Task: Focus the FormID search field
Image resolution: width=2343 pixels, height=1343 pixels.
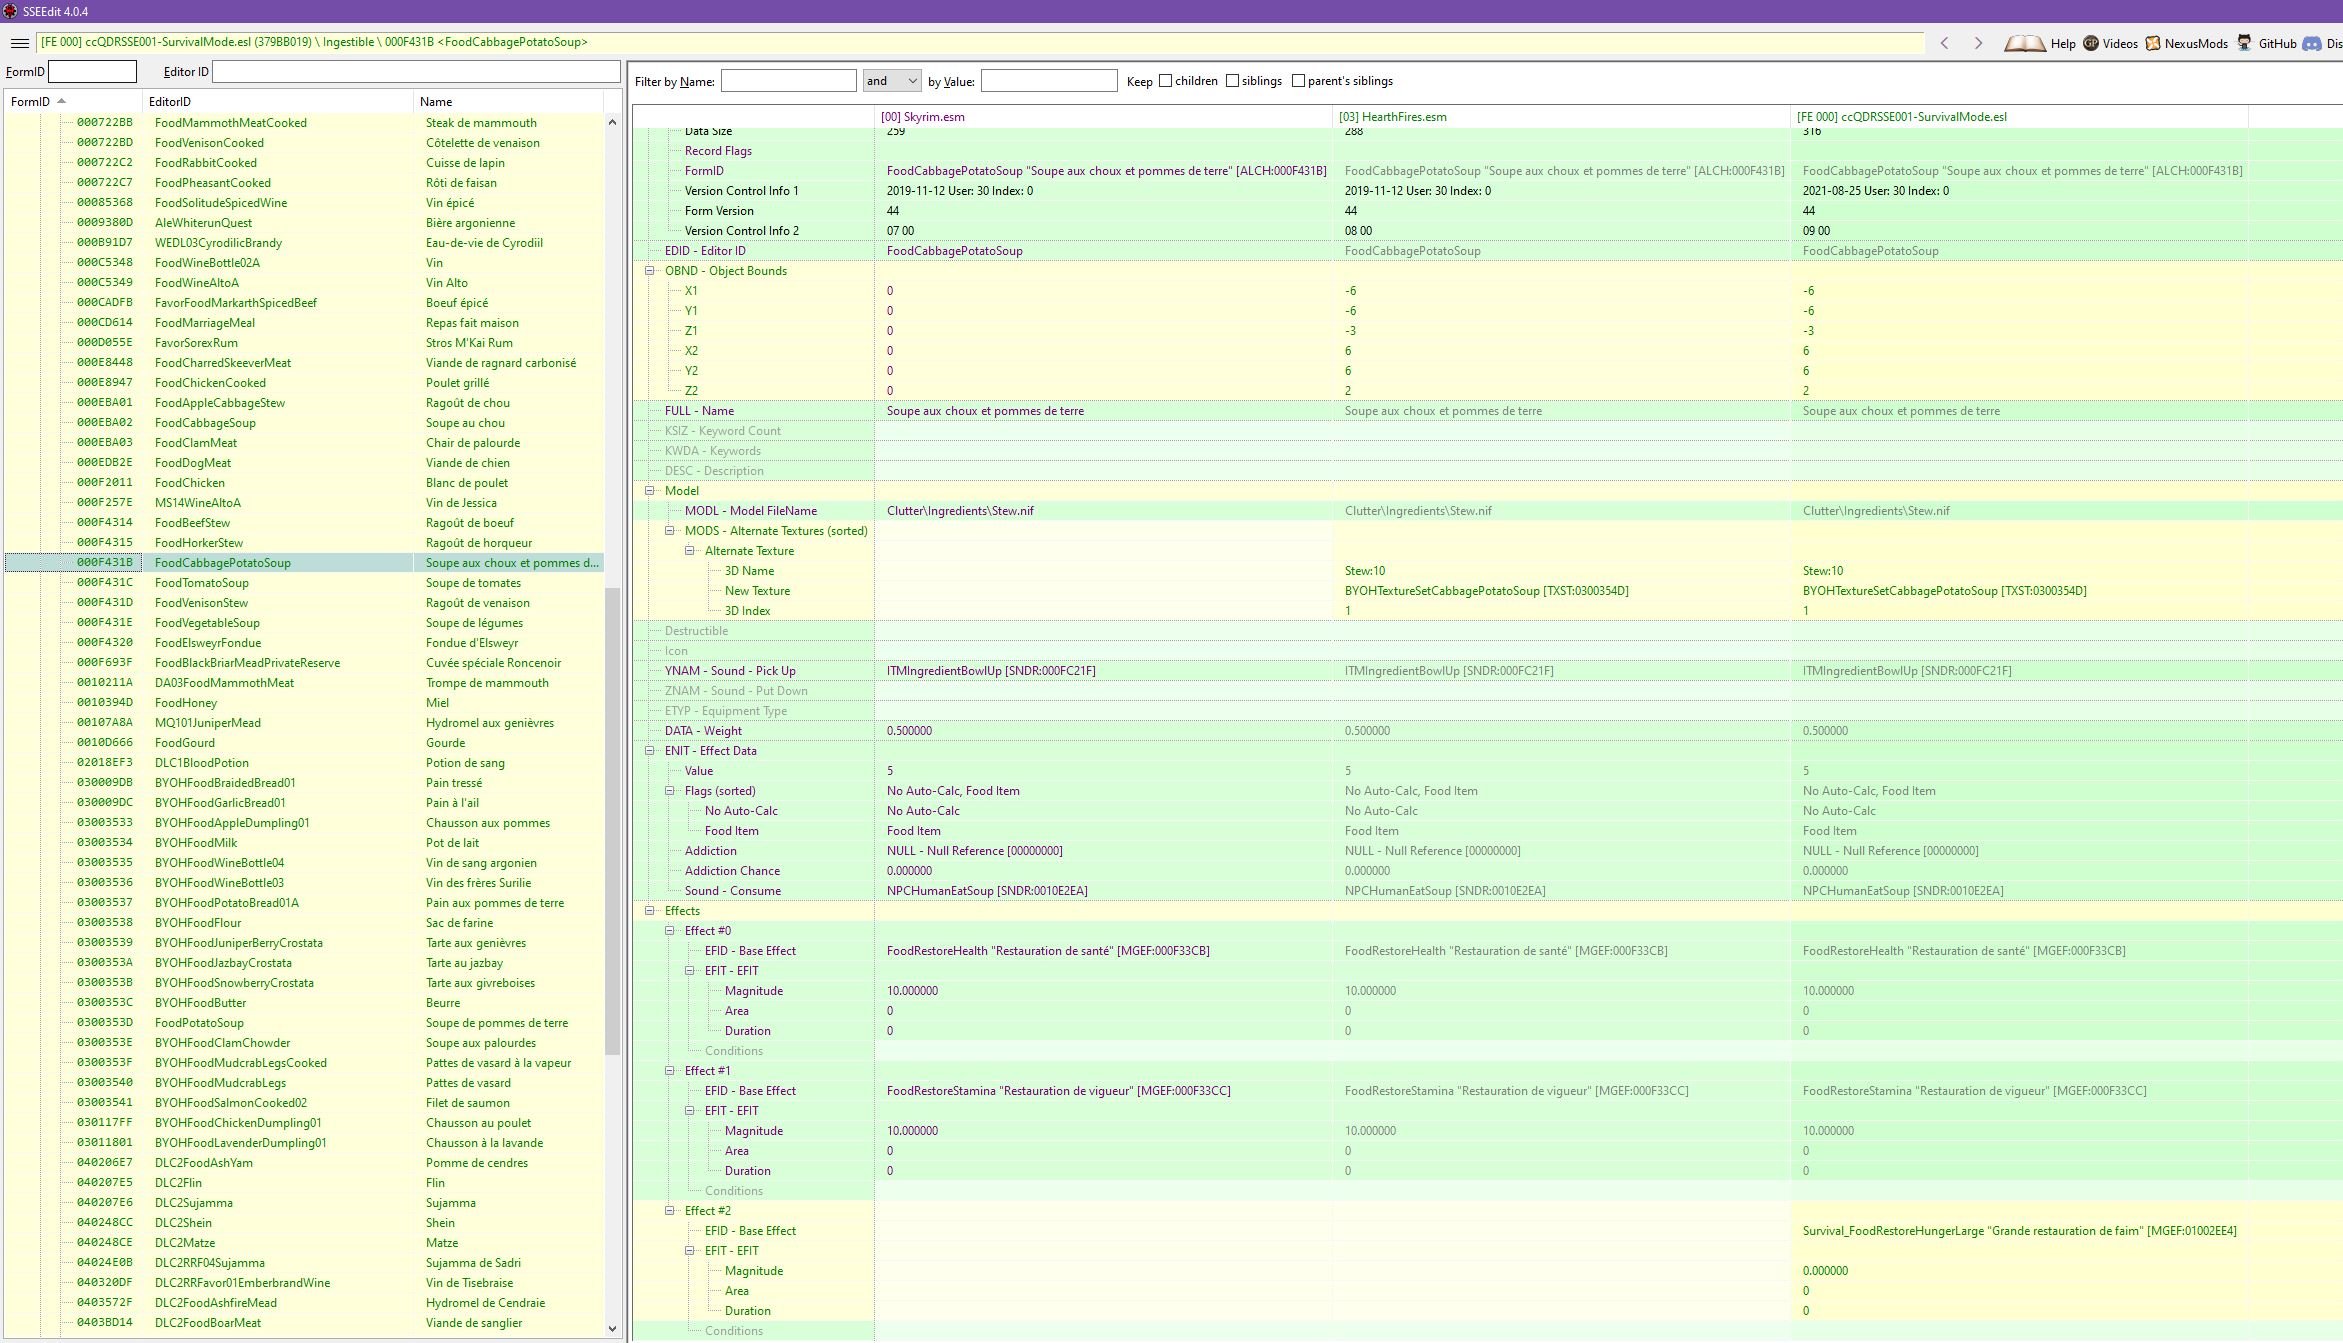Action: click(92, 72)
